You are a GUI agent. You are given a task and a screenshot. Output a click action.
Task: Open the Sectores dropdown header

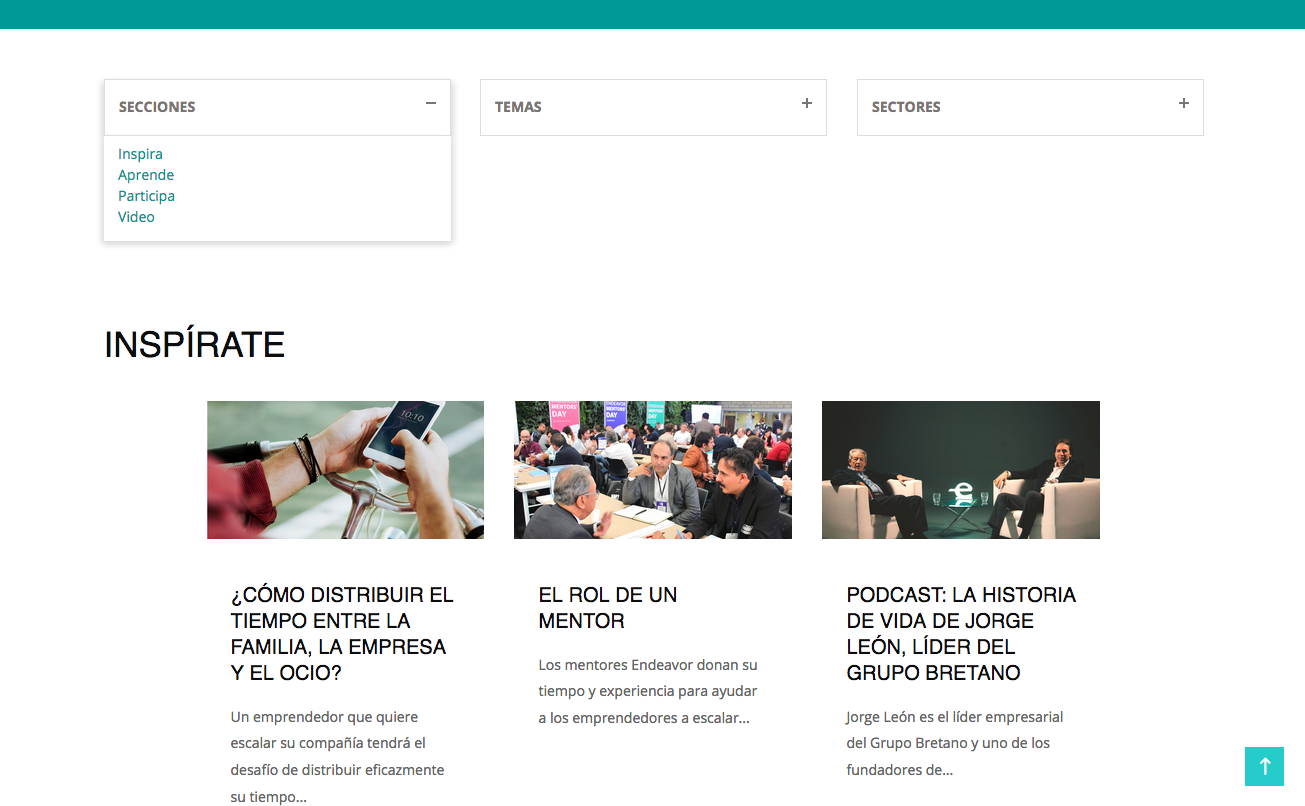coord(906,107)
